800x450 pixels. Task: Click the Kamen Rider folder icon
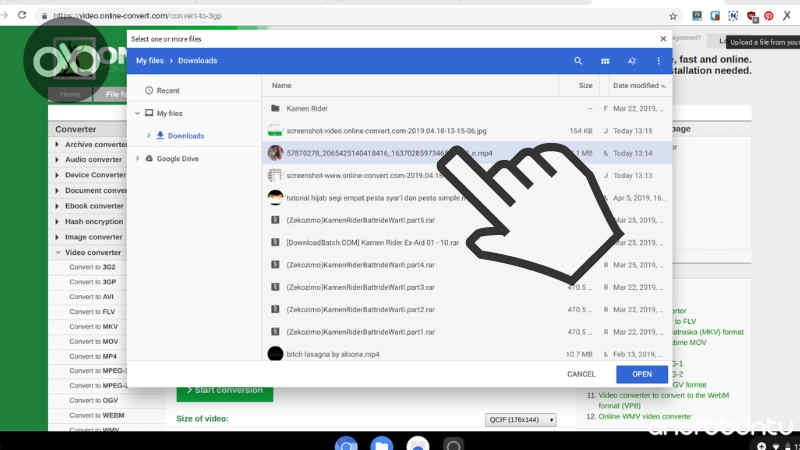pyautogui.click(x=275, y=108)
